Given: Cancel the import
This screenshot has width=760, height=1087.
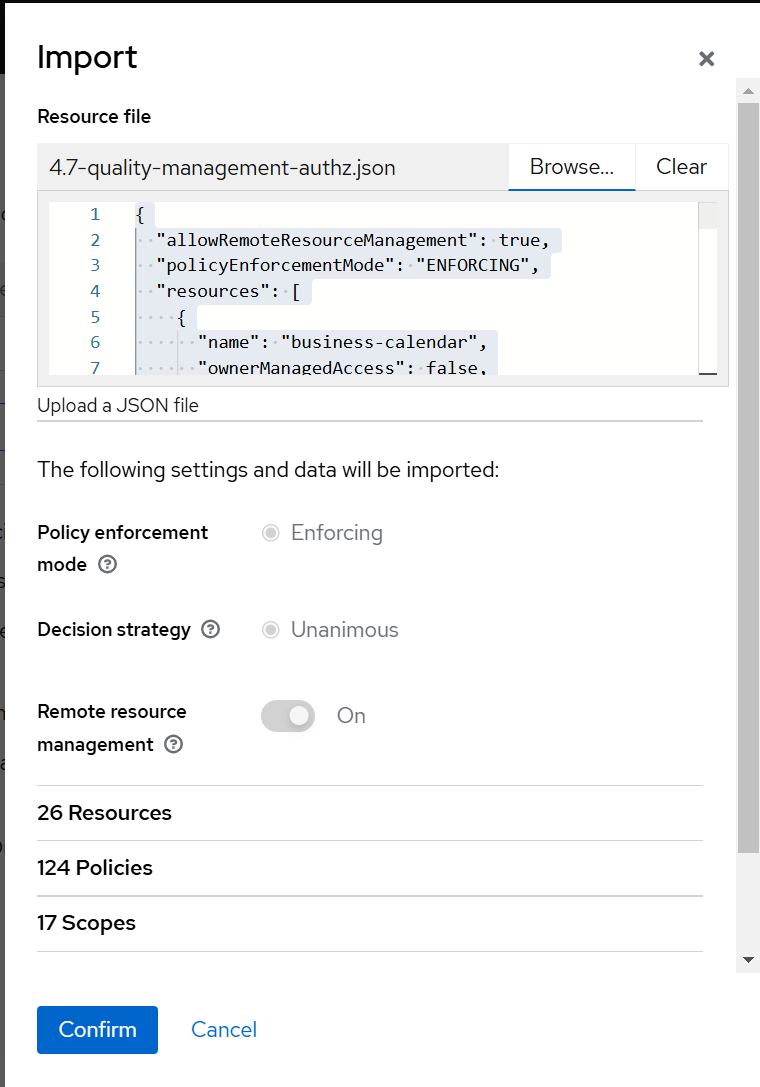Looking at the screenshot, I should coord(224,1030).
